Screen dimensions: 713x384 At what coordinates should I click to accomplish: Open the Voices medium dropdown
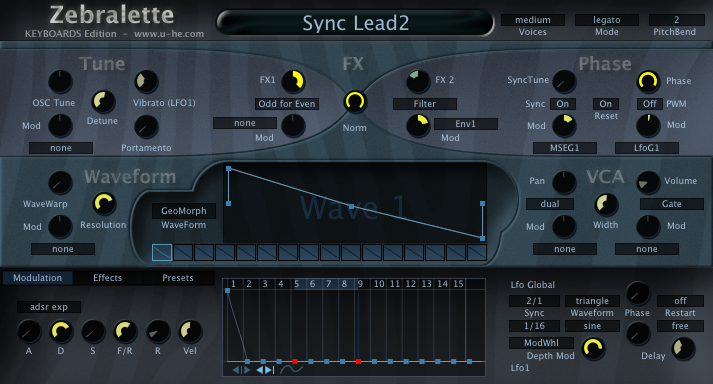coord(533,20)
